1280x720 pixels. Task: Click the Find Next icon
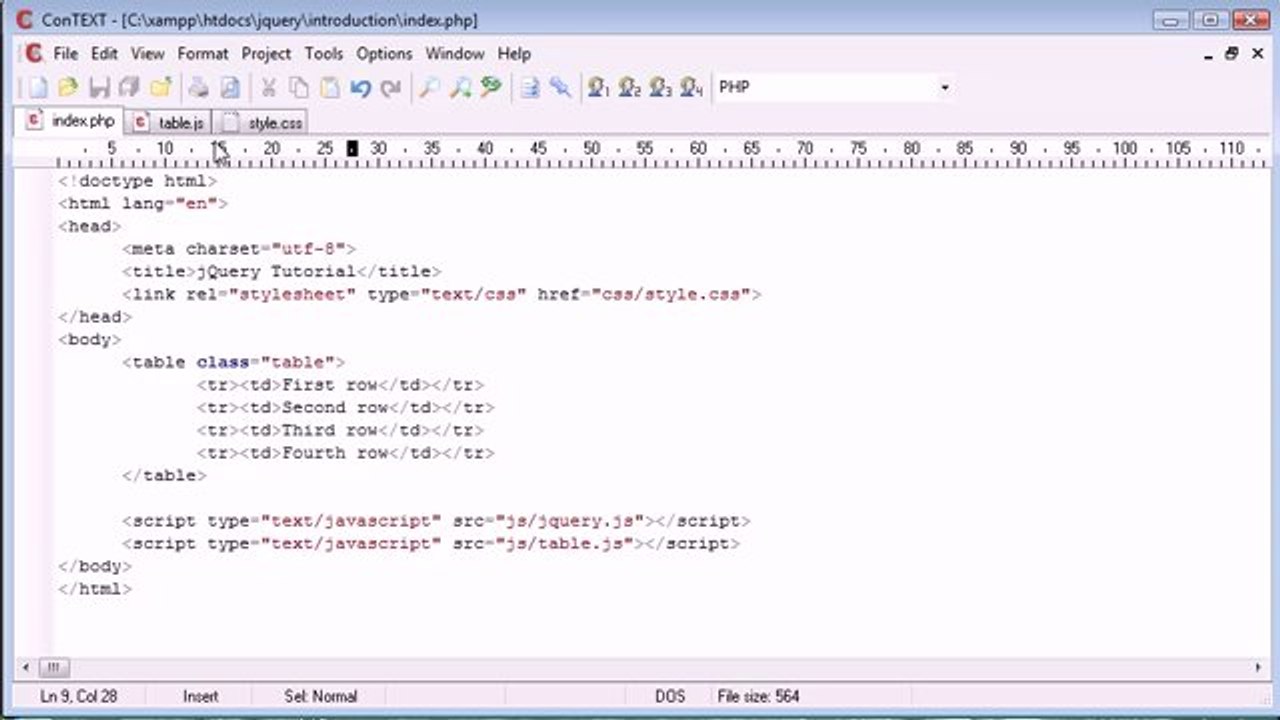[460, 88]
